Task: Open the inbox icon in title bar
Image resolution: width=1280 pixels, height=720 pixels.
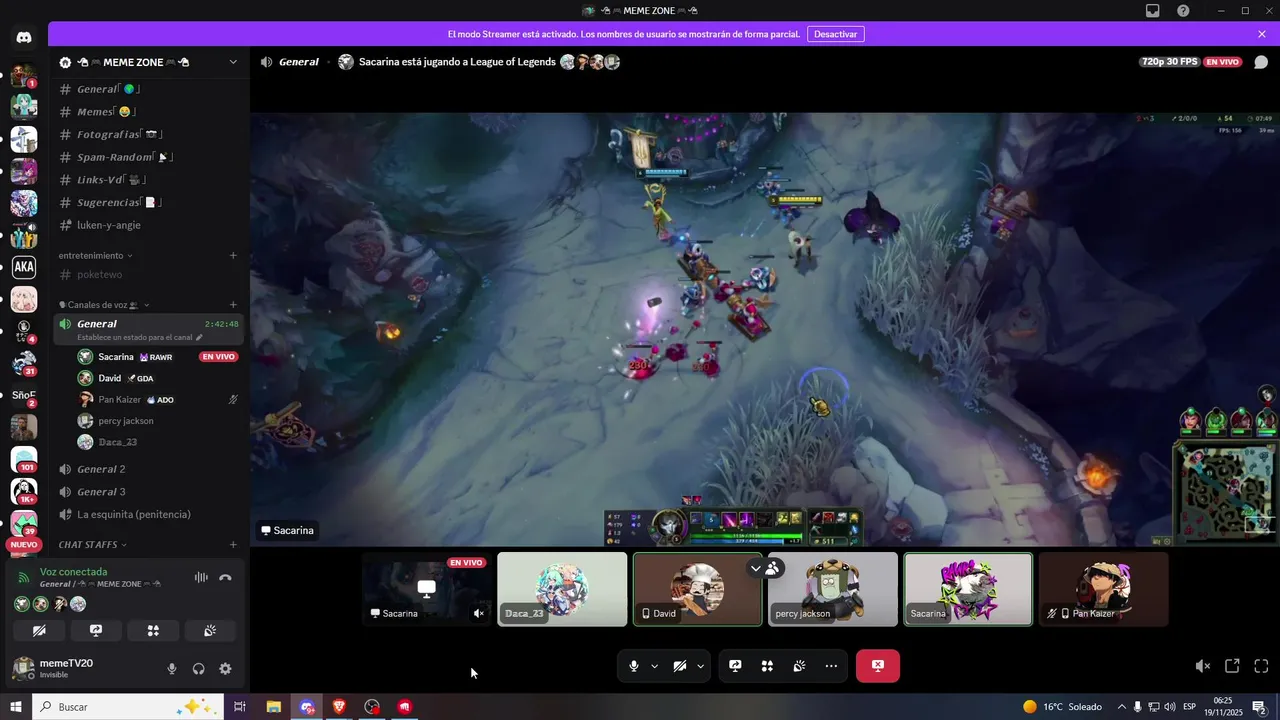Action: click(x=1153, y=11)
